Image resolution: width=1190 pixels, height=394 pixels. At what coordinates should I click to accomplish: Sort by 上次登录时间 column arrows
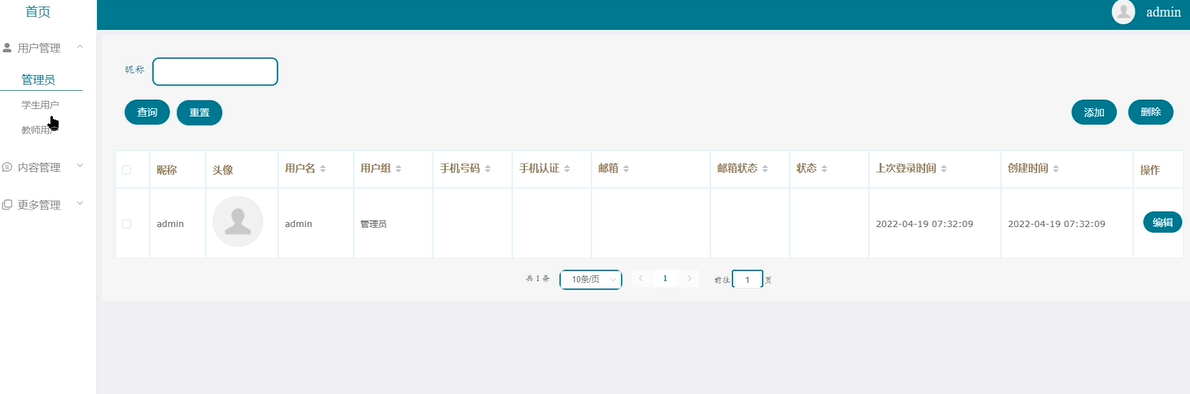[943, 169]
